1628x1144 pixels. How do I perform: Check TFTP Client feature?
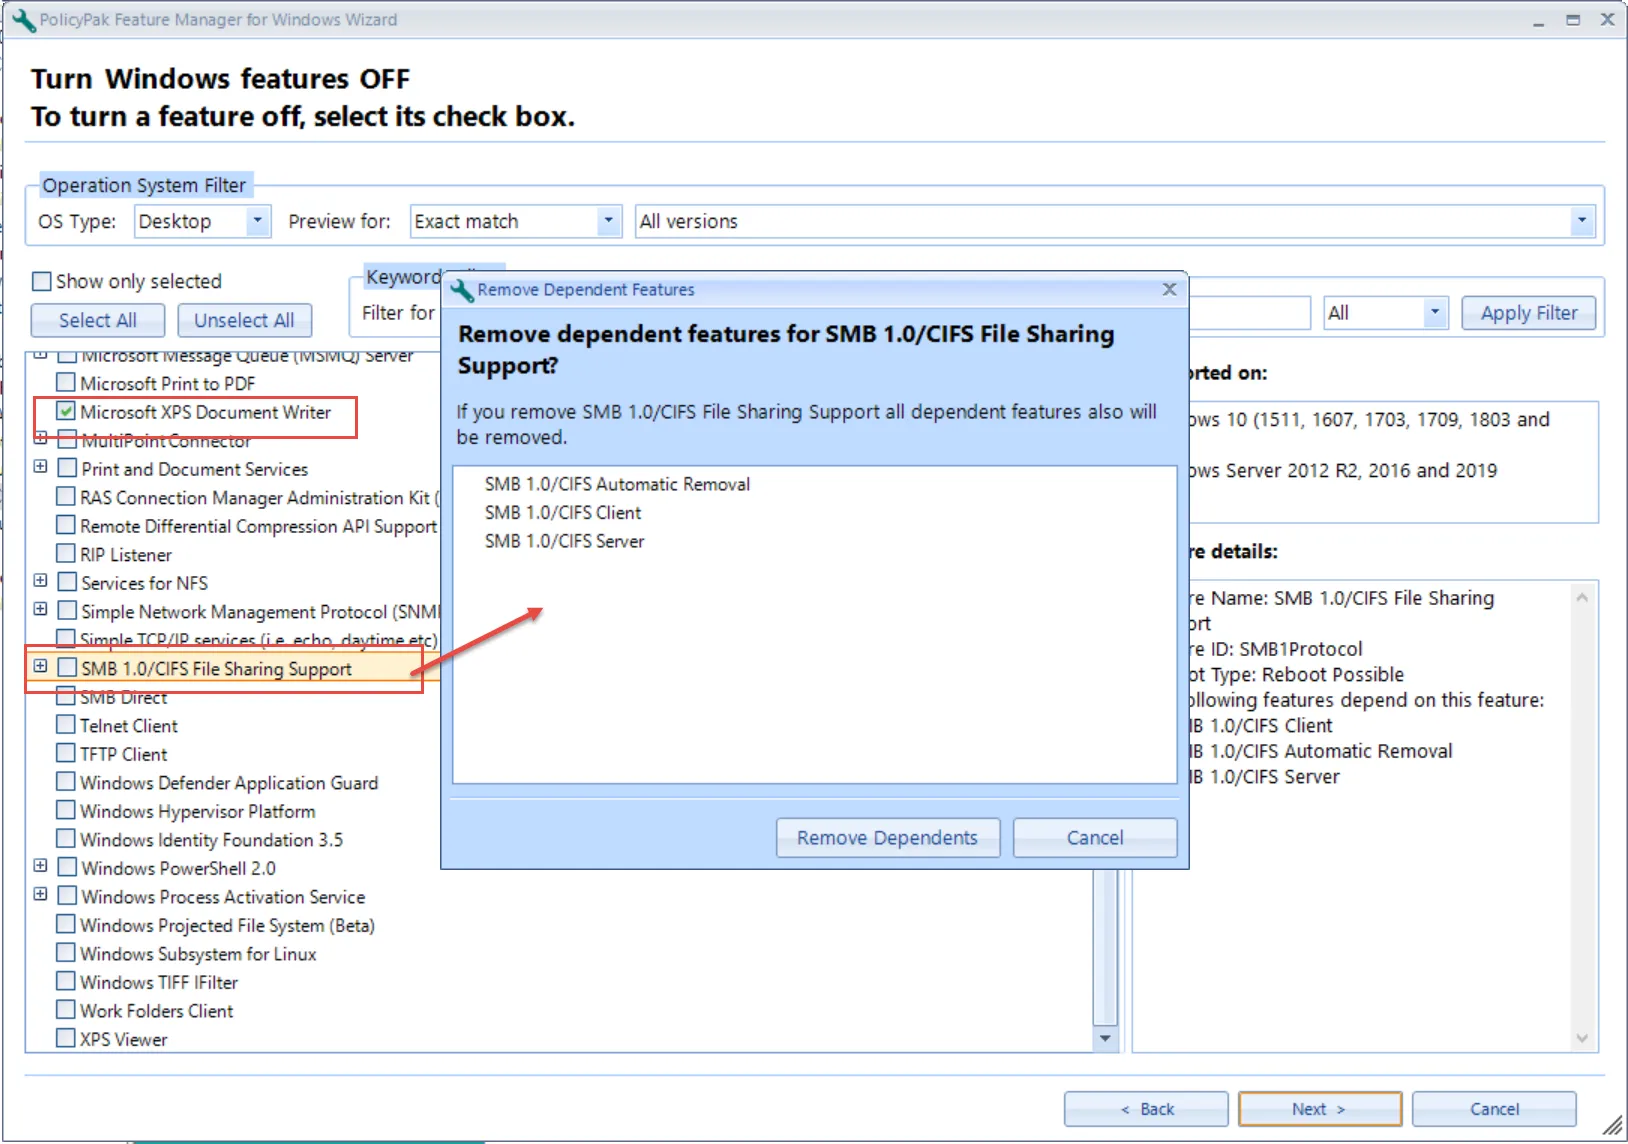(66, 752)
